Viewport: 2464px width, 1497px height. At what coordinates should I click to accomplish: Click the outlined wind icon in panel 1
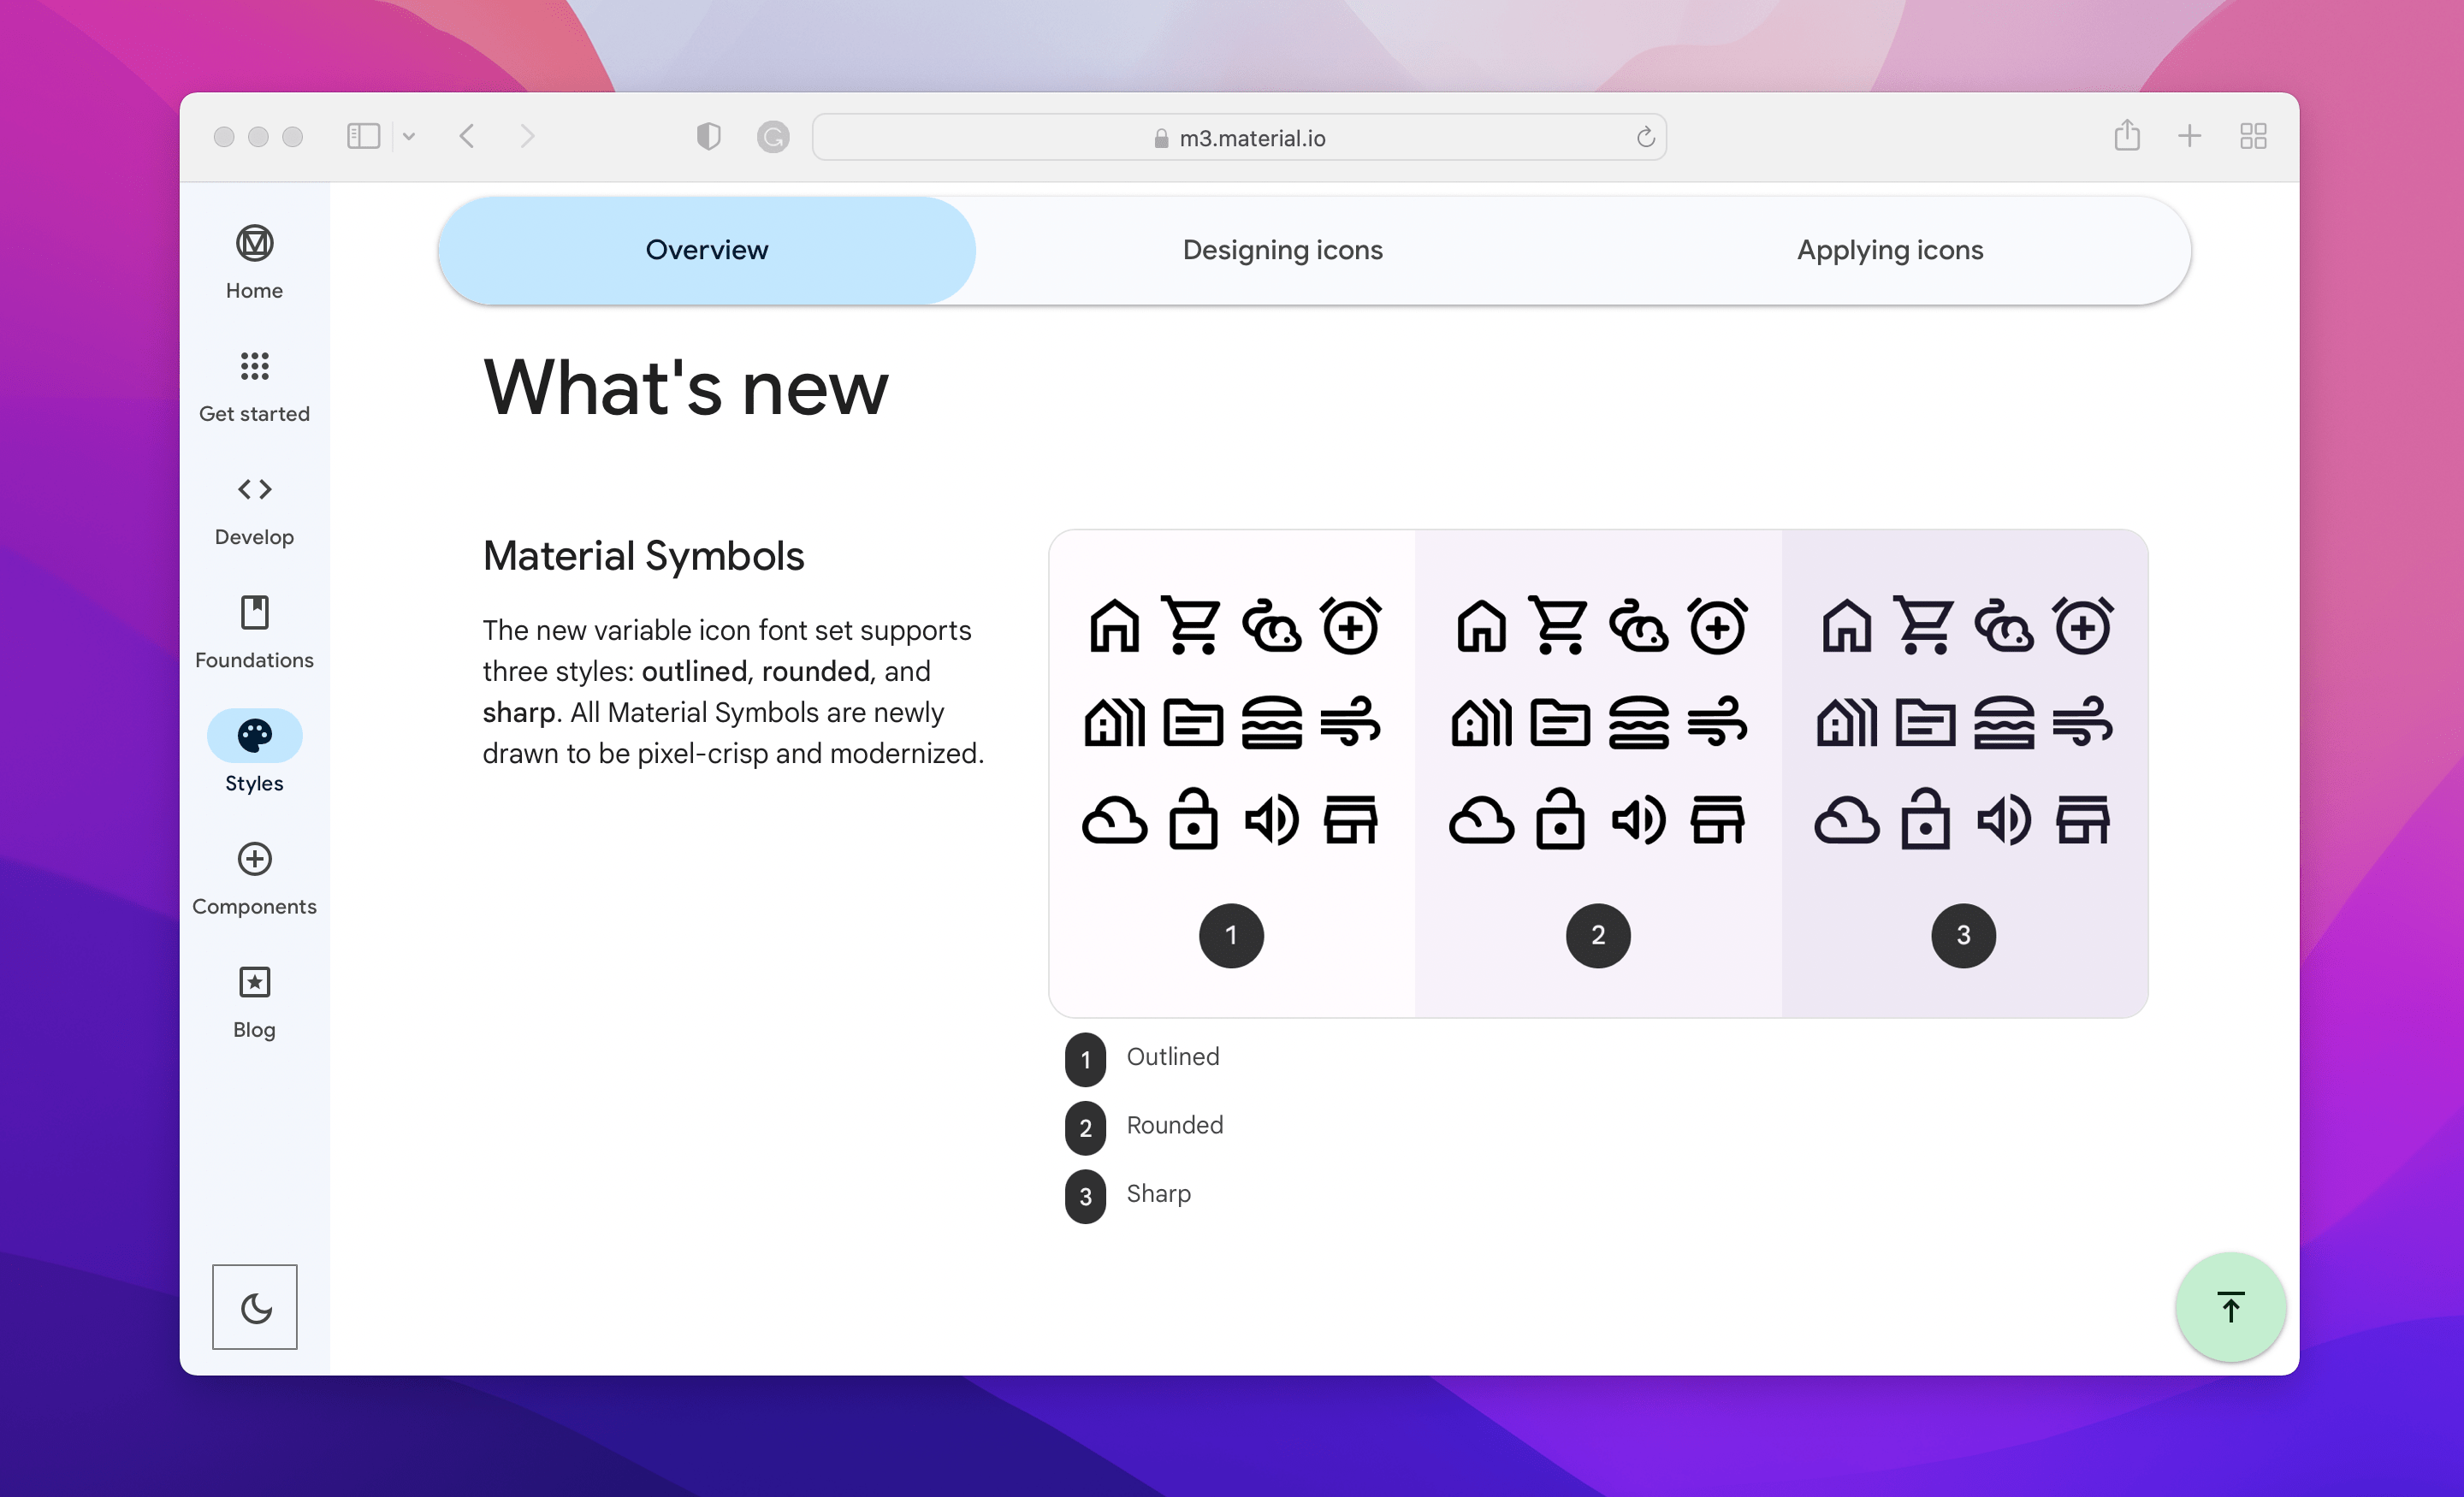1350,722
